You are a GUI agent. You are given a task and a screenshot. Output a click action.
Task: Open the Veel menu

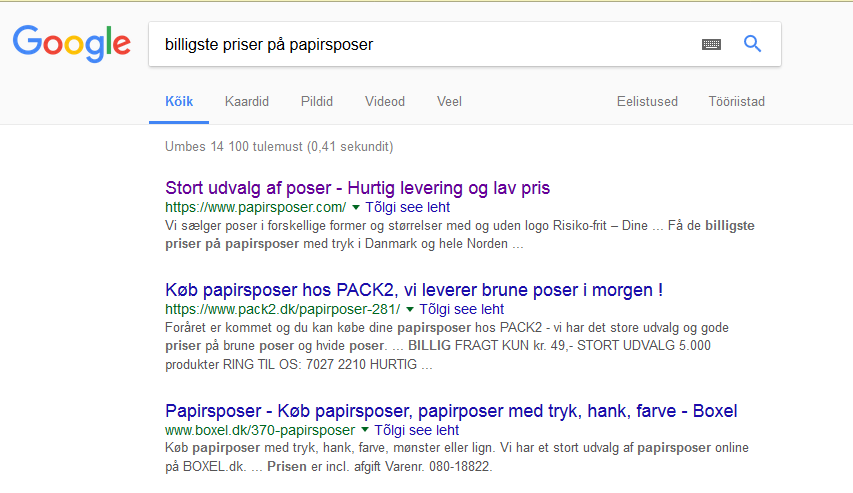point(449,102)
